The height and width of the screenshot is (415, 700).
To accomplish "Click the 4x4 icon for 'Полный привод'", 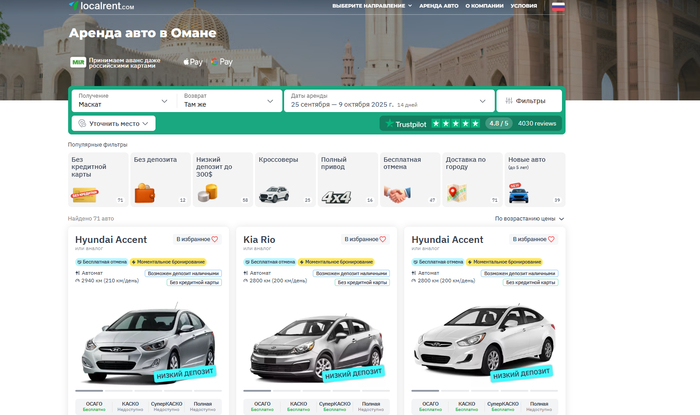I will [x=336, y=196].
